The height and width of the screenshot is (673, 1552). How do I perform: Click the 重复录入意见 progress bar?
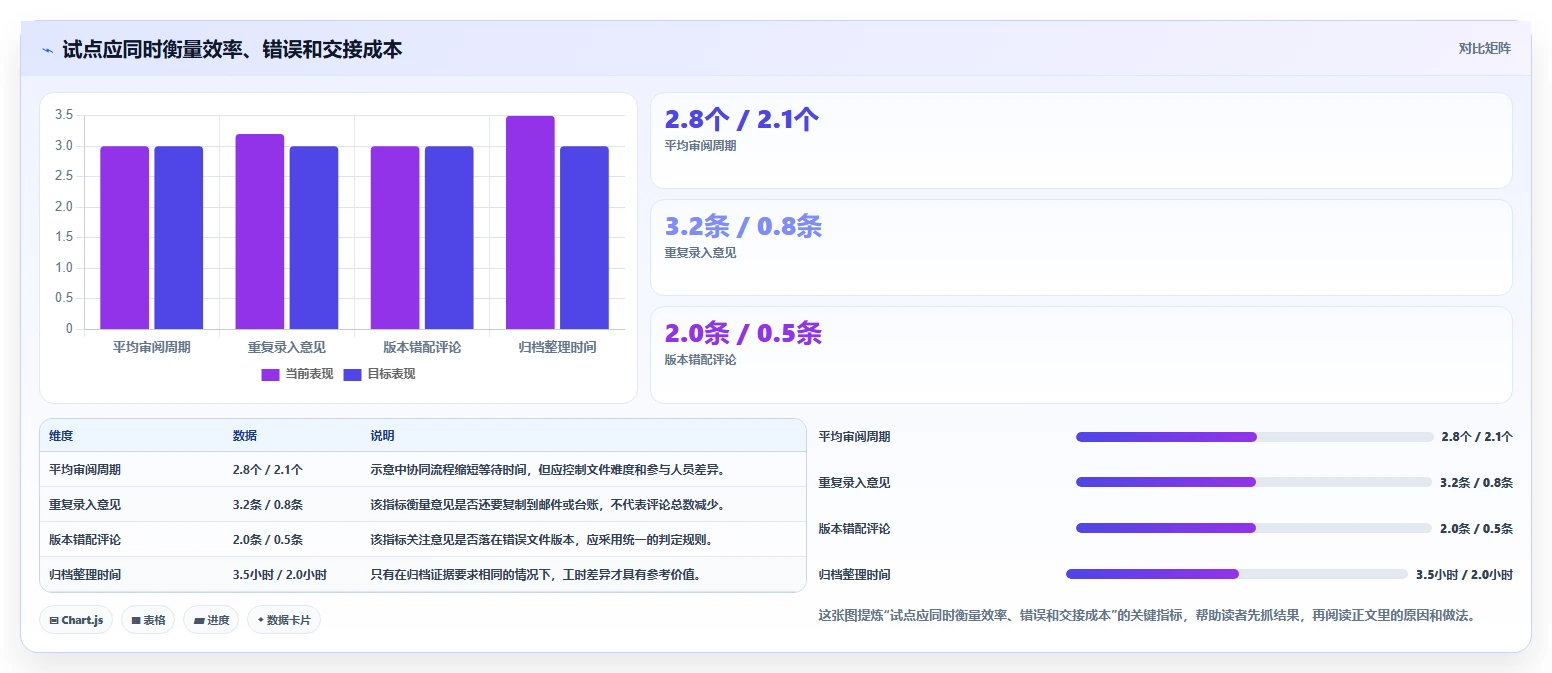pyautogui.click(x=1254, y=482)
